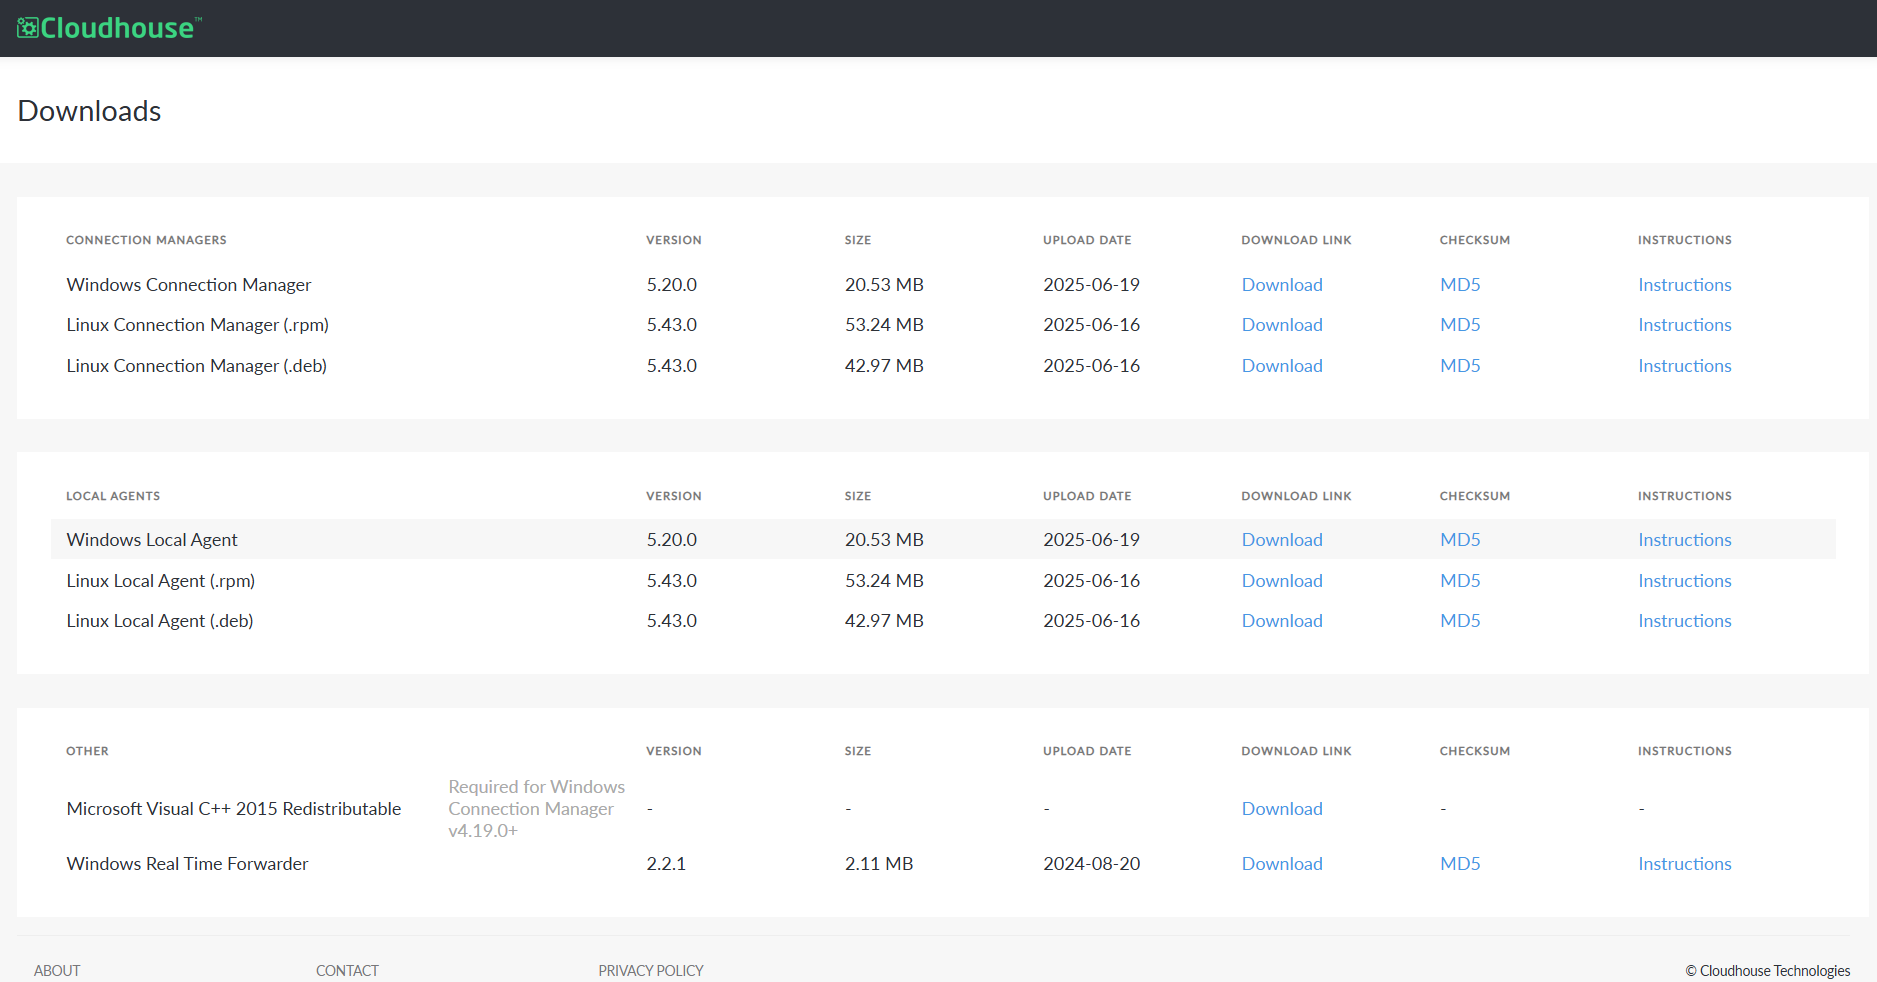This screenshot has width=1877, height=982.
Task: Click the Downloads page heading
Action: [90, 111]
